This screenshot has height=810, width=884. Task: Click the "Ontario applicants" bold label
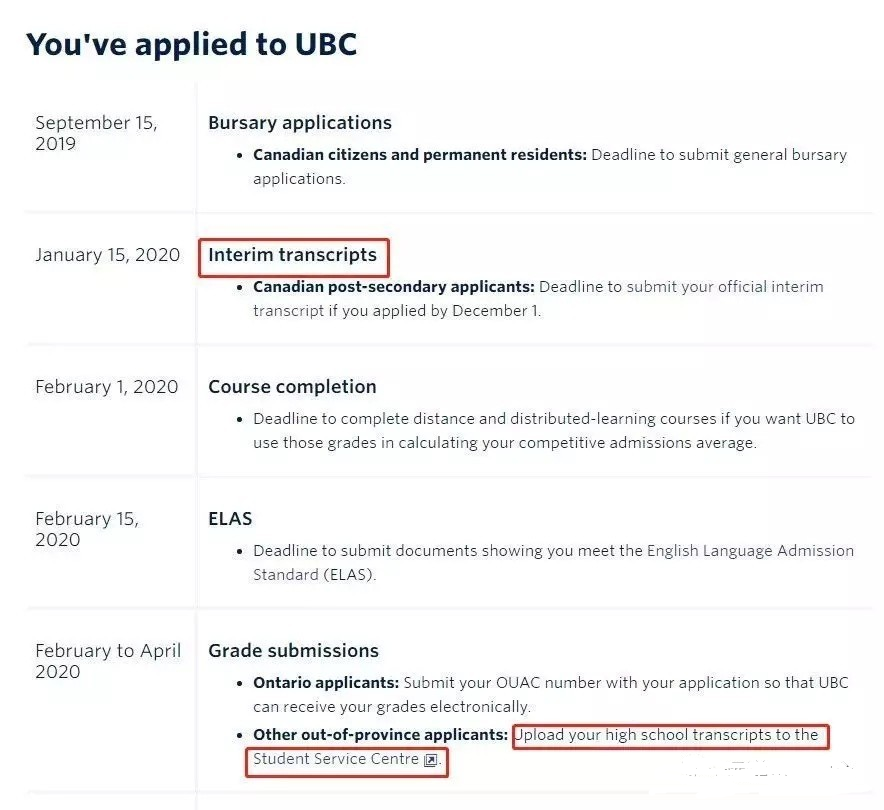[x=326, y=683]
